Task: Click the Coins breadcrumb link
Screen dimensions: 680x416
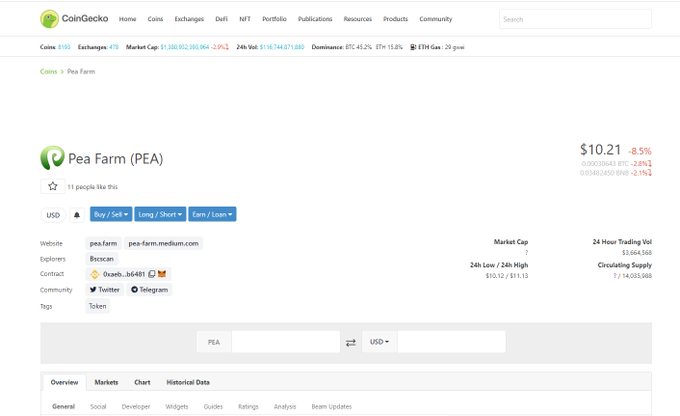Action: click(x=49, y=72)
